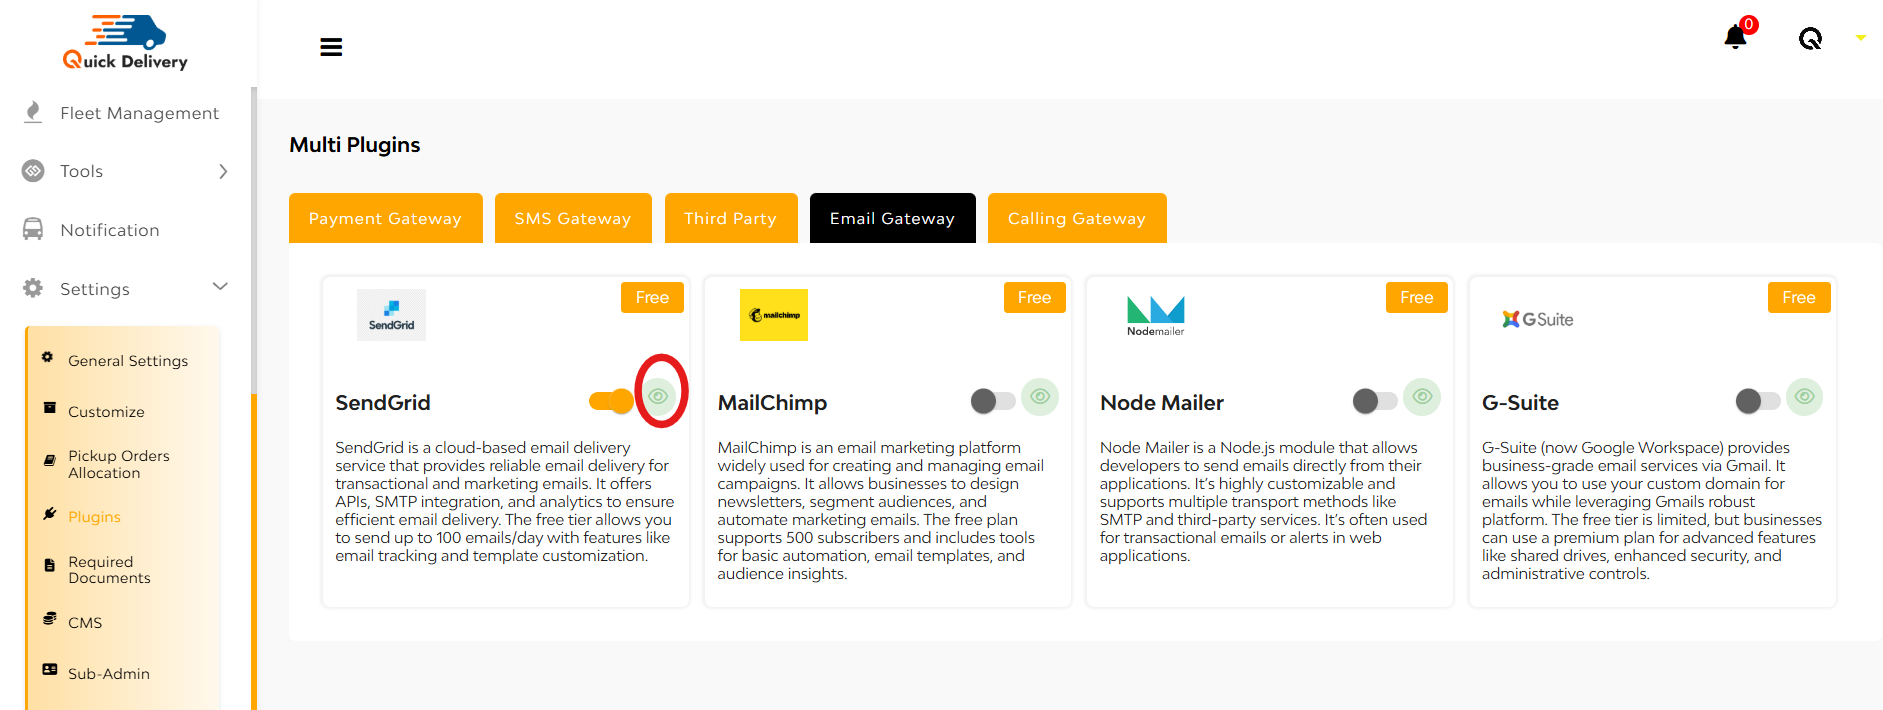The height and width of the screenshot is (710, 1883).
Task: Click the Plugins plug icon
Action: pyautogui.click(x=49, y=514)
